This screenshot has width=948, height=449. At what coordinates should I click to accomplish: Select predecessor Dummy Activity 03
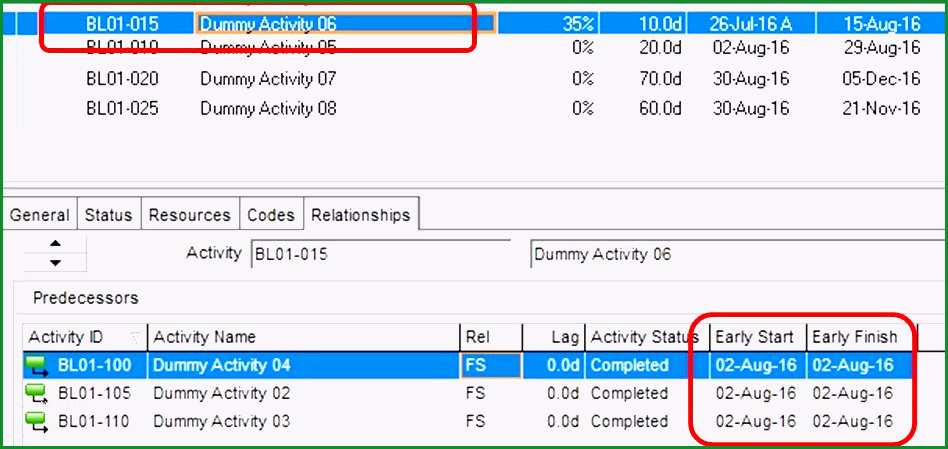click(221, 421)
